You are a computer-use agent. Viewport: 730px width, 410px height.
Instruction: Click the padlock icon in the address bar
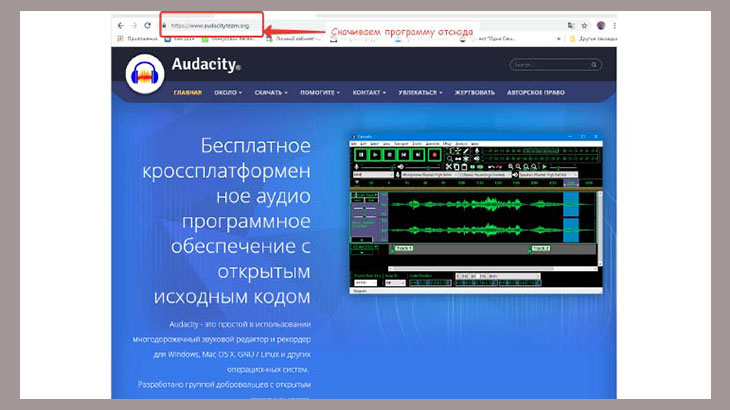[164, 26]
